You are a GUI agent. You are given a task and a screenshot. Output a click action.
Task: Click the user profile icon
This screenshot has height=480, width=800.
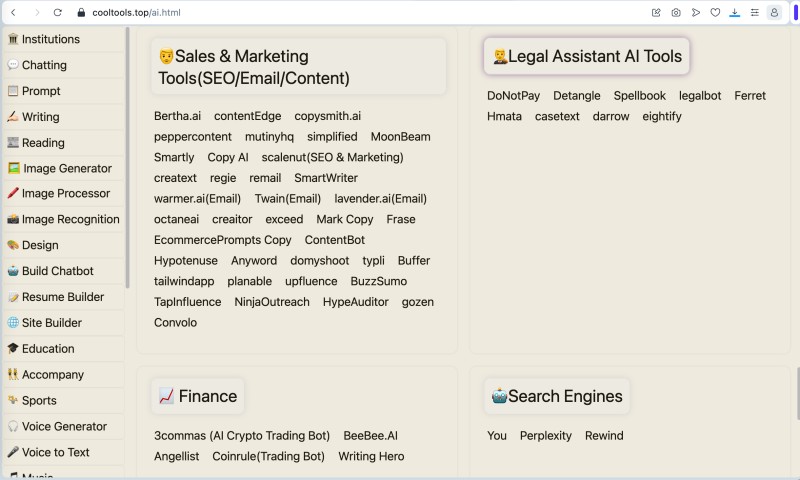[x=774, y=13]
